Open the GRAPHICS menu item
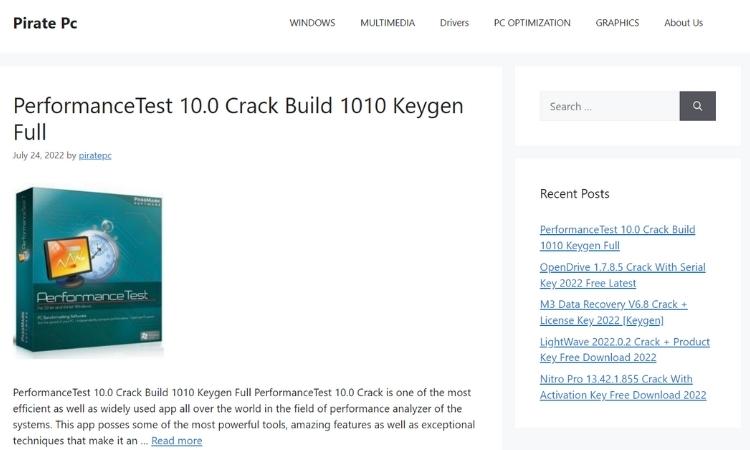750x450 pixels. (617, 23)
